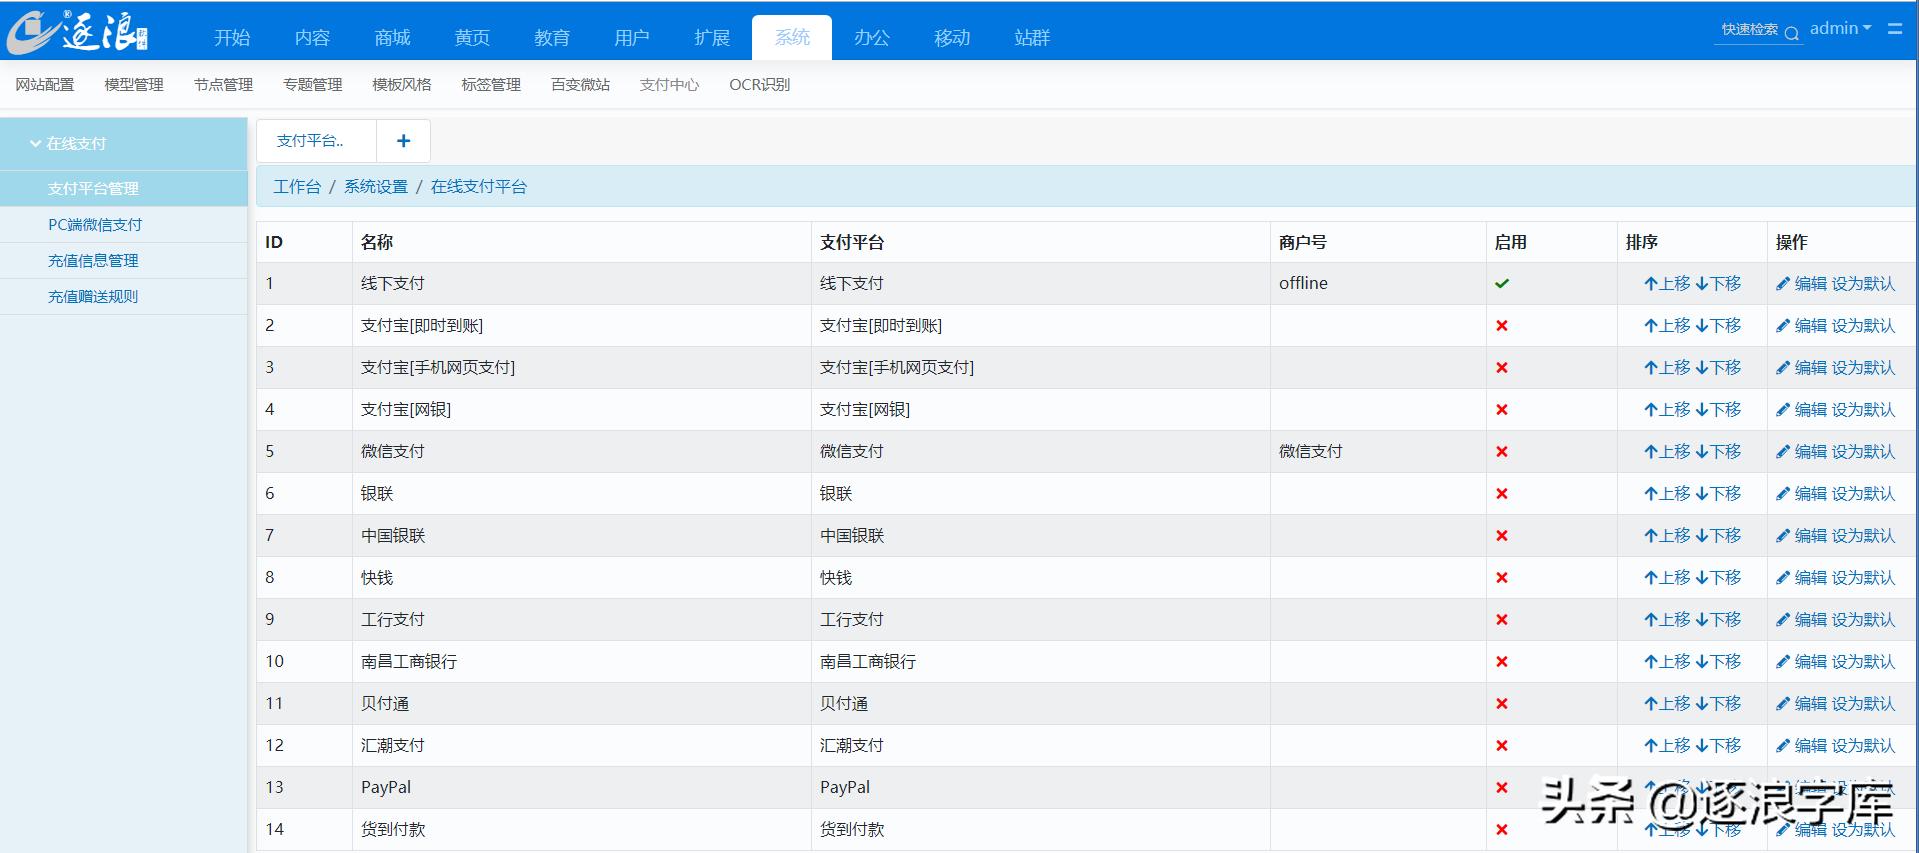The height and width of the screenshot is (853, 1919).
Task: Set 快钱 as default via 设为默认
Action: point(1864,578)
